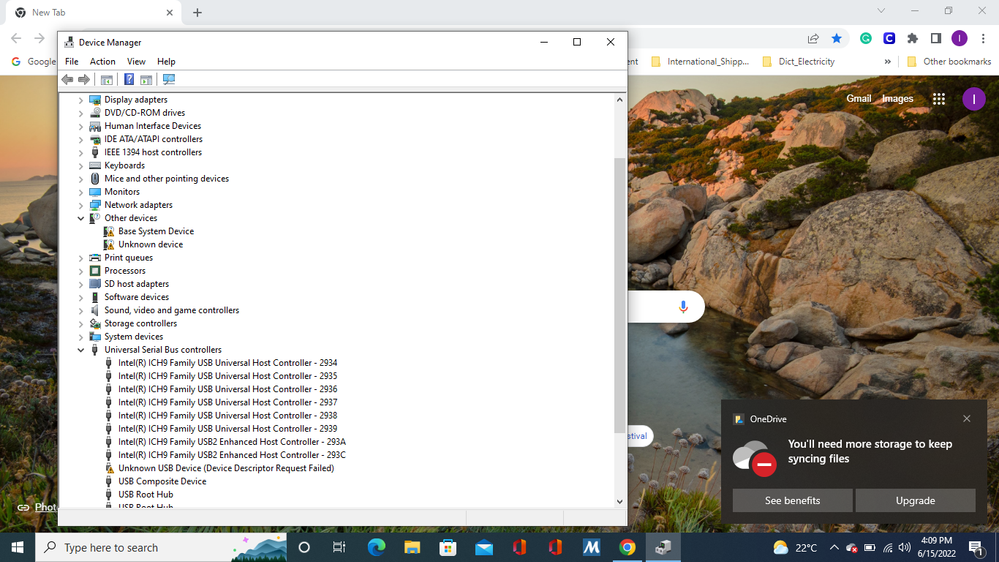Click Show/Hide Console Tree toolbar icon
The width and height of the screenshot is (999, 562).
106,80
